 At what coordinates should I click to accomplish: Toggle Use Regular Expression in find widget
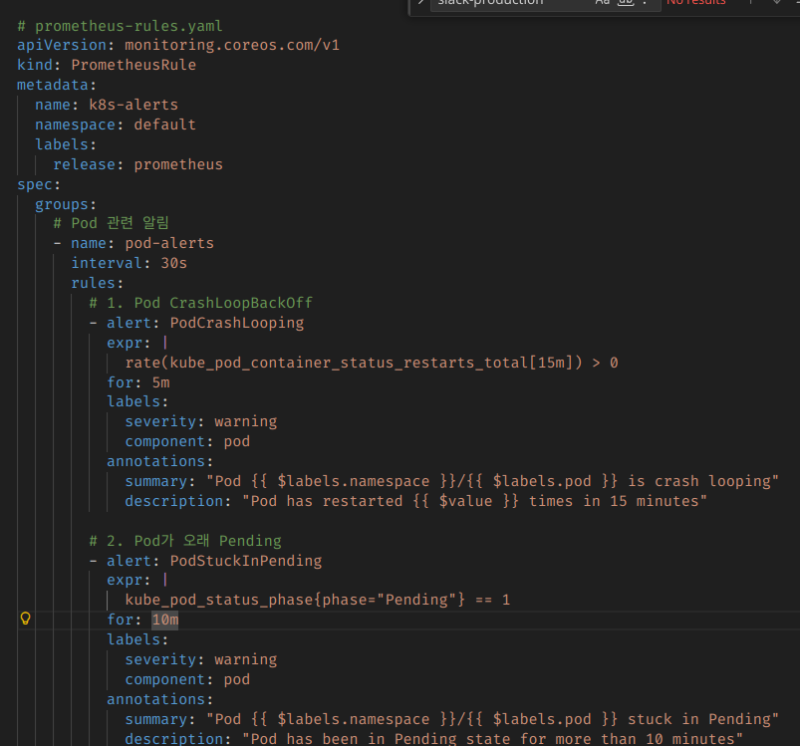pos(645,3)
